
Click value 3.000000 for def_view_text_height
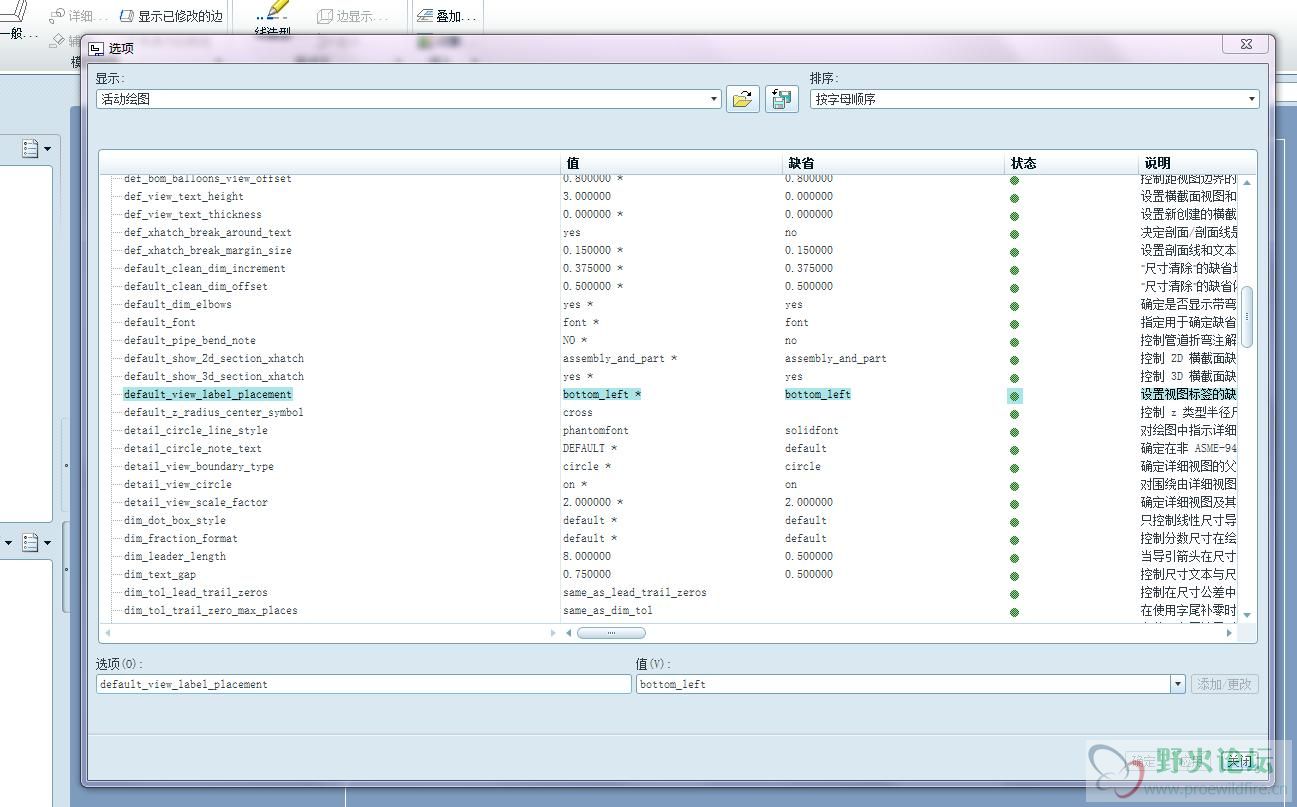click(587, 197)
